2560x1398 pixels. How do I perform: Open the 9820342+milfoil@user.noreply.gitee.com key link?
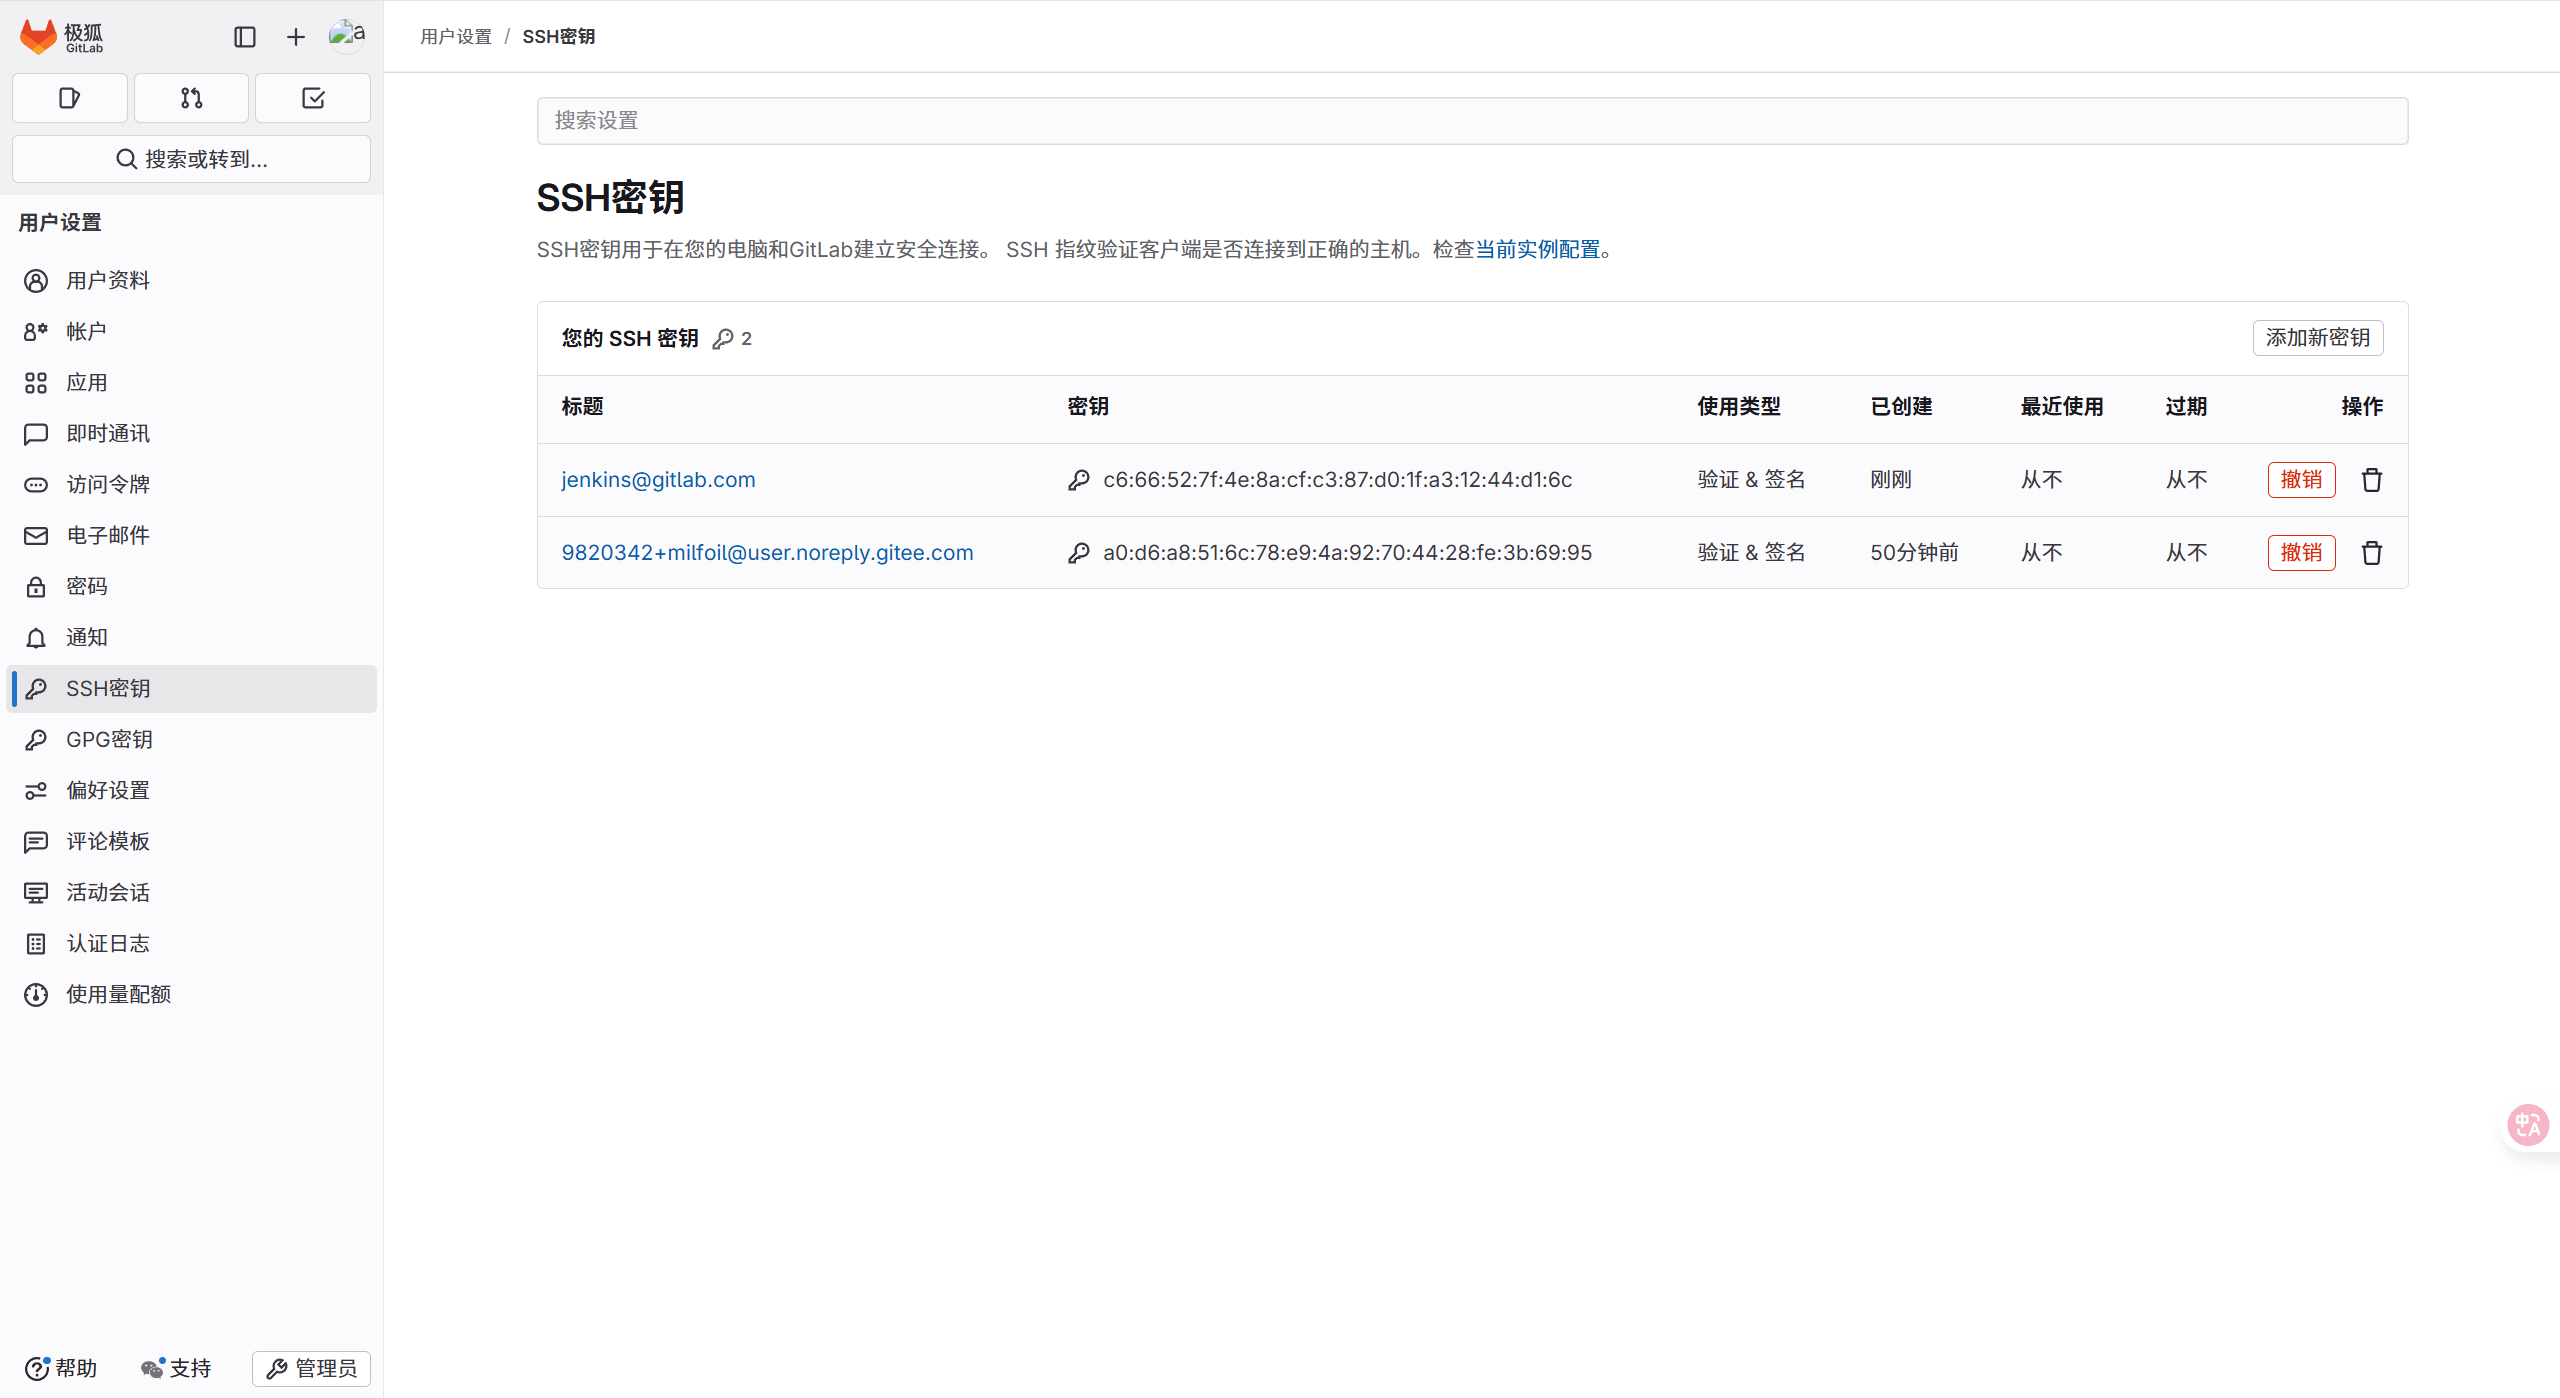767,553
